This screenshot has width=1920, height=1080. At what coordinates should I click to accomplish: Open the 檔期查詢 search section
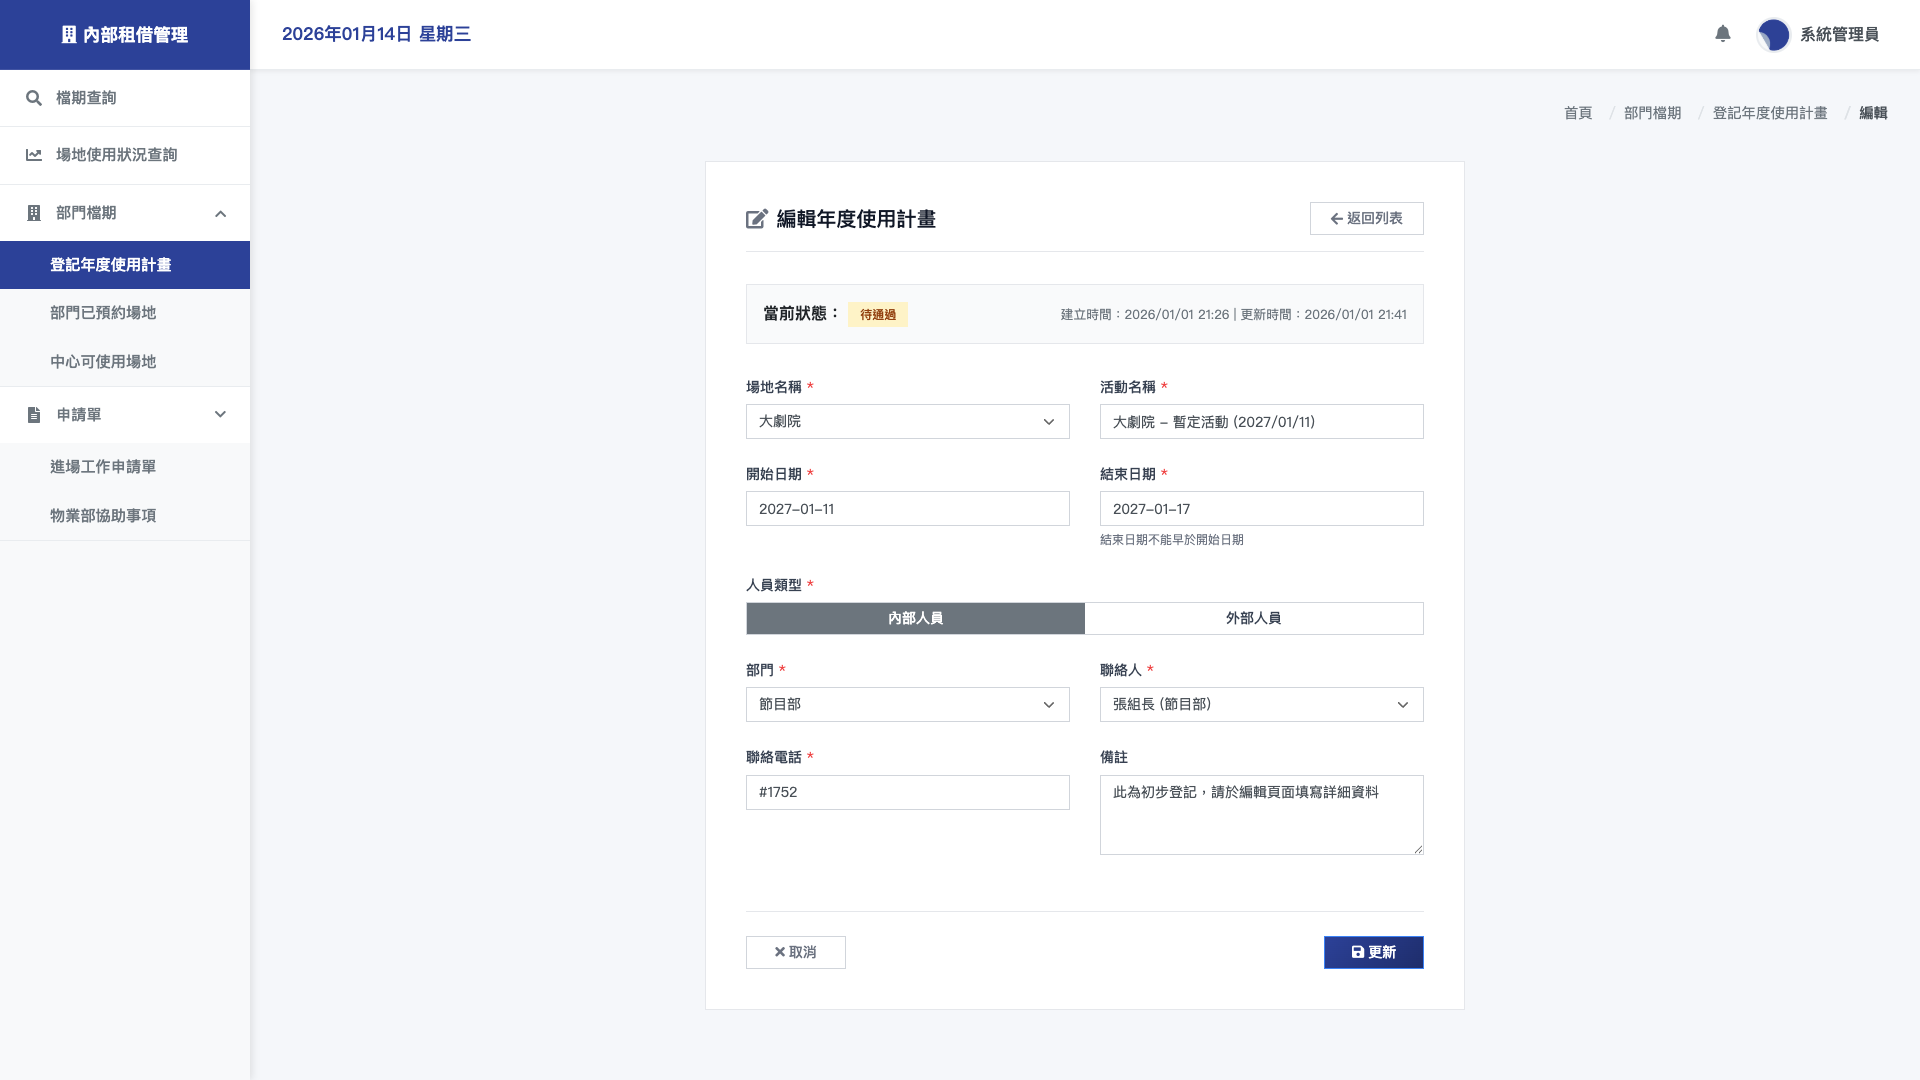click(x=84, y=97)
